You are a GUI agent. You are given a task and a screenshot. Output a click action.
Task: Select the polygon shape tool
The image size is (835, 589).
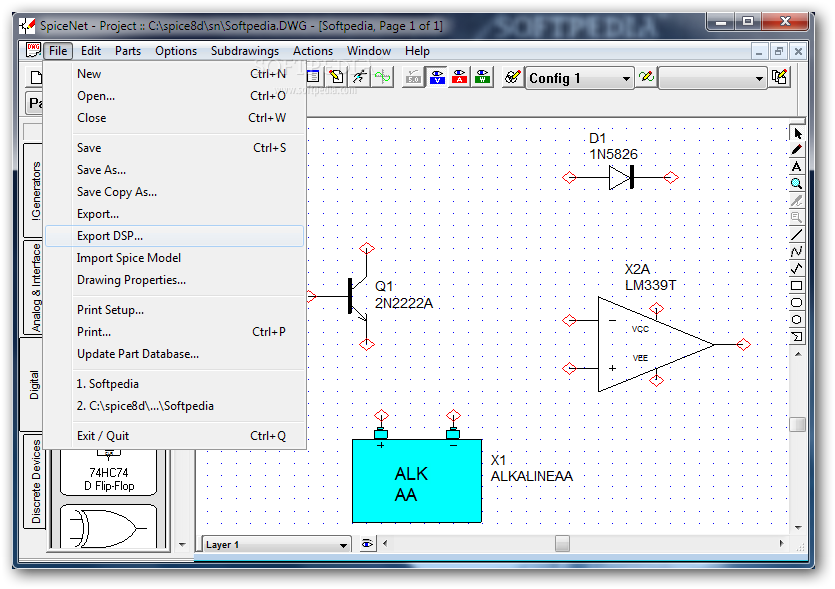tap(797, 337)
